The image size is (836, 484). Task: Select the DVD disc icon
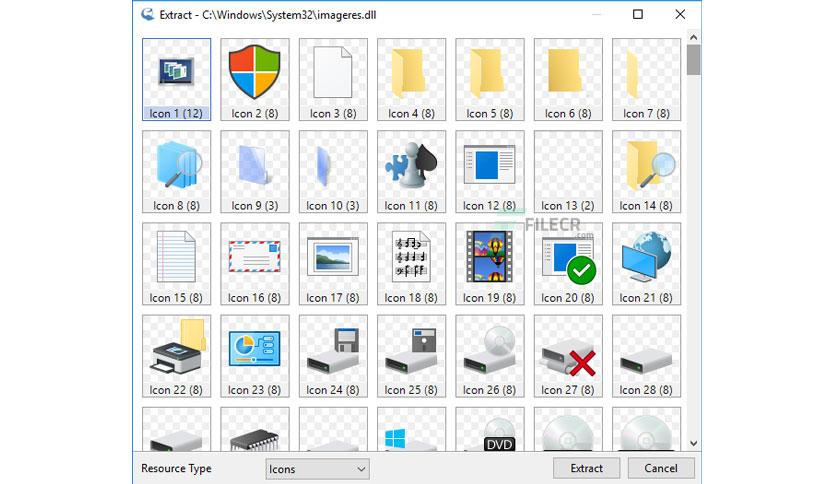[490, 430]
